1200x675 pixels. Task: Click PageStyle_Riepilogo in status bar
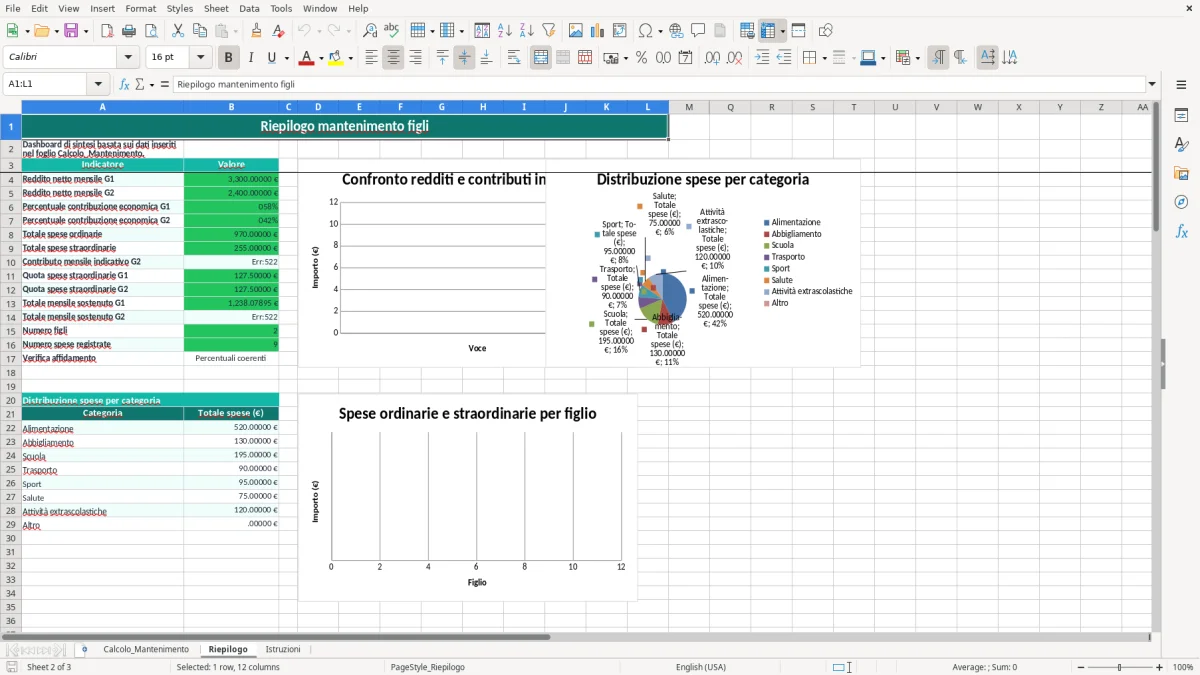[427, 667]
